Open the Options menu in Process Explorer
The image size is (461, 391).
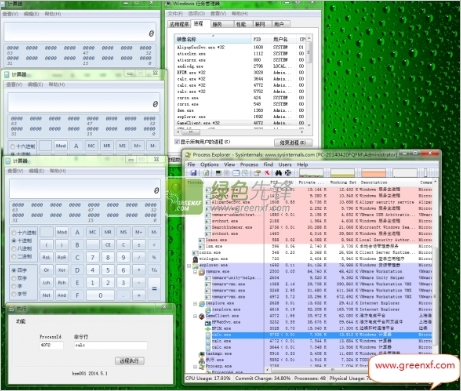click(x=209, y=165)
